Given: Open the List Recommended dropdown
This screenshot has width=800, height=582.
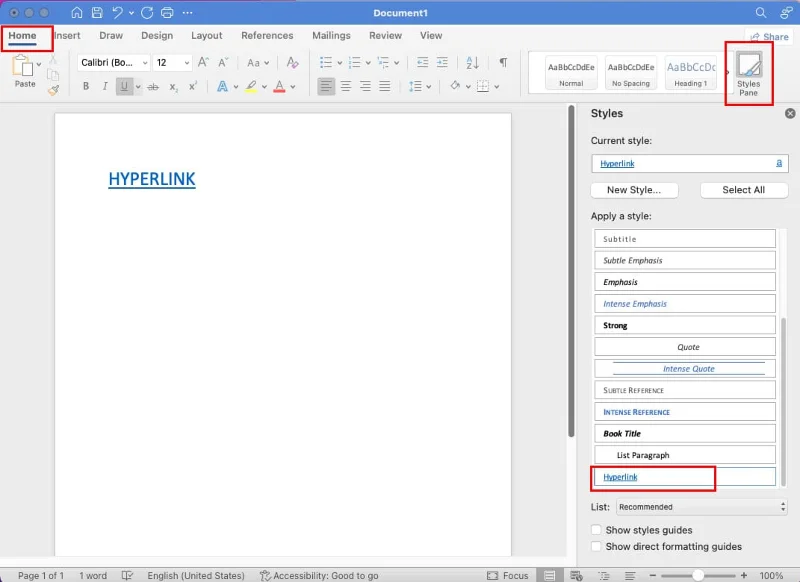Looking at the screenshot, I should pyautogui.click(x=702, y=507).
